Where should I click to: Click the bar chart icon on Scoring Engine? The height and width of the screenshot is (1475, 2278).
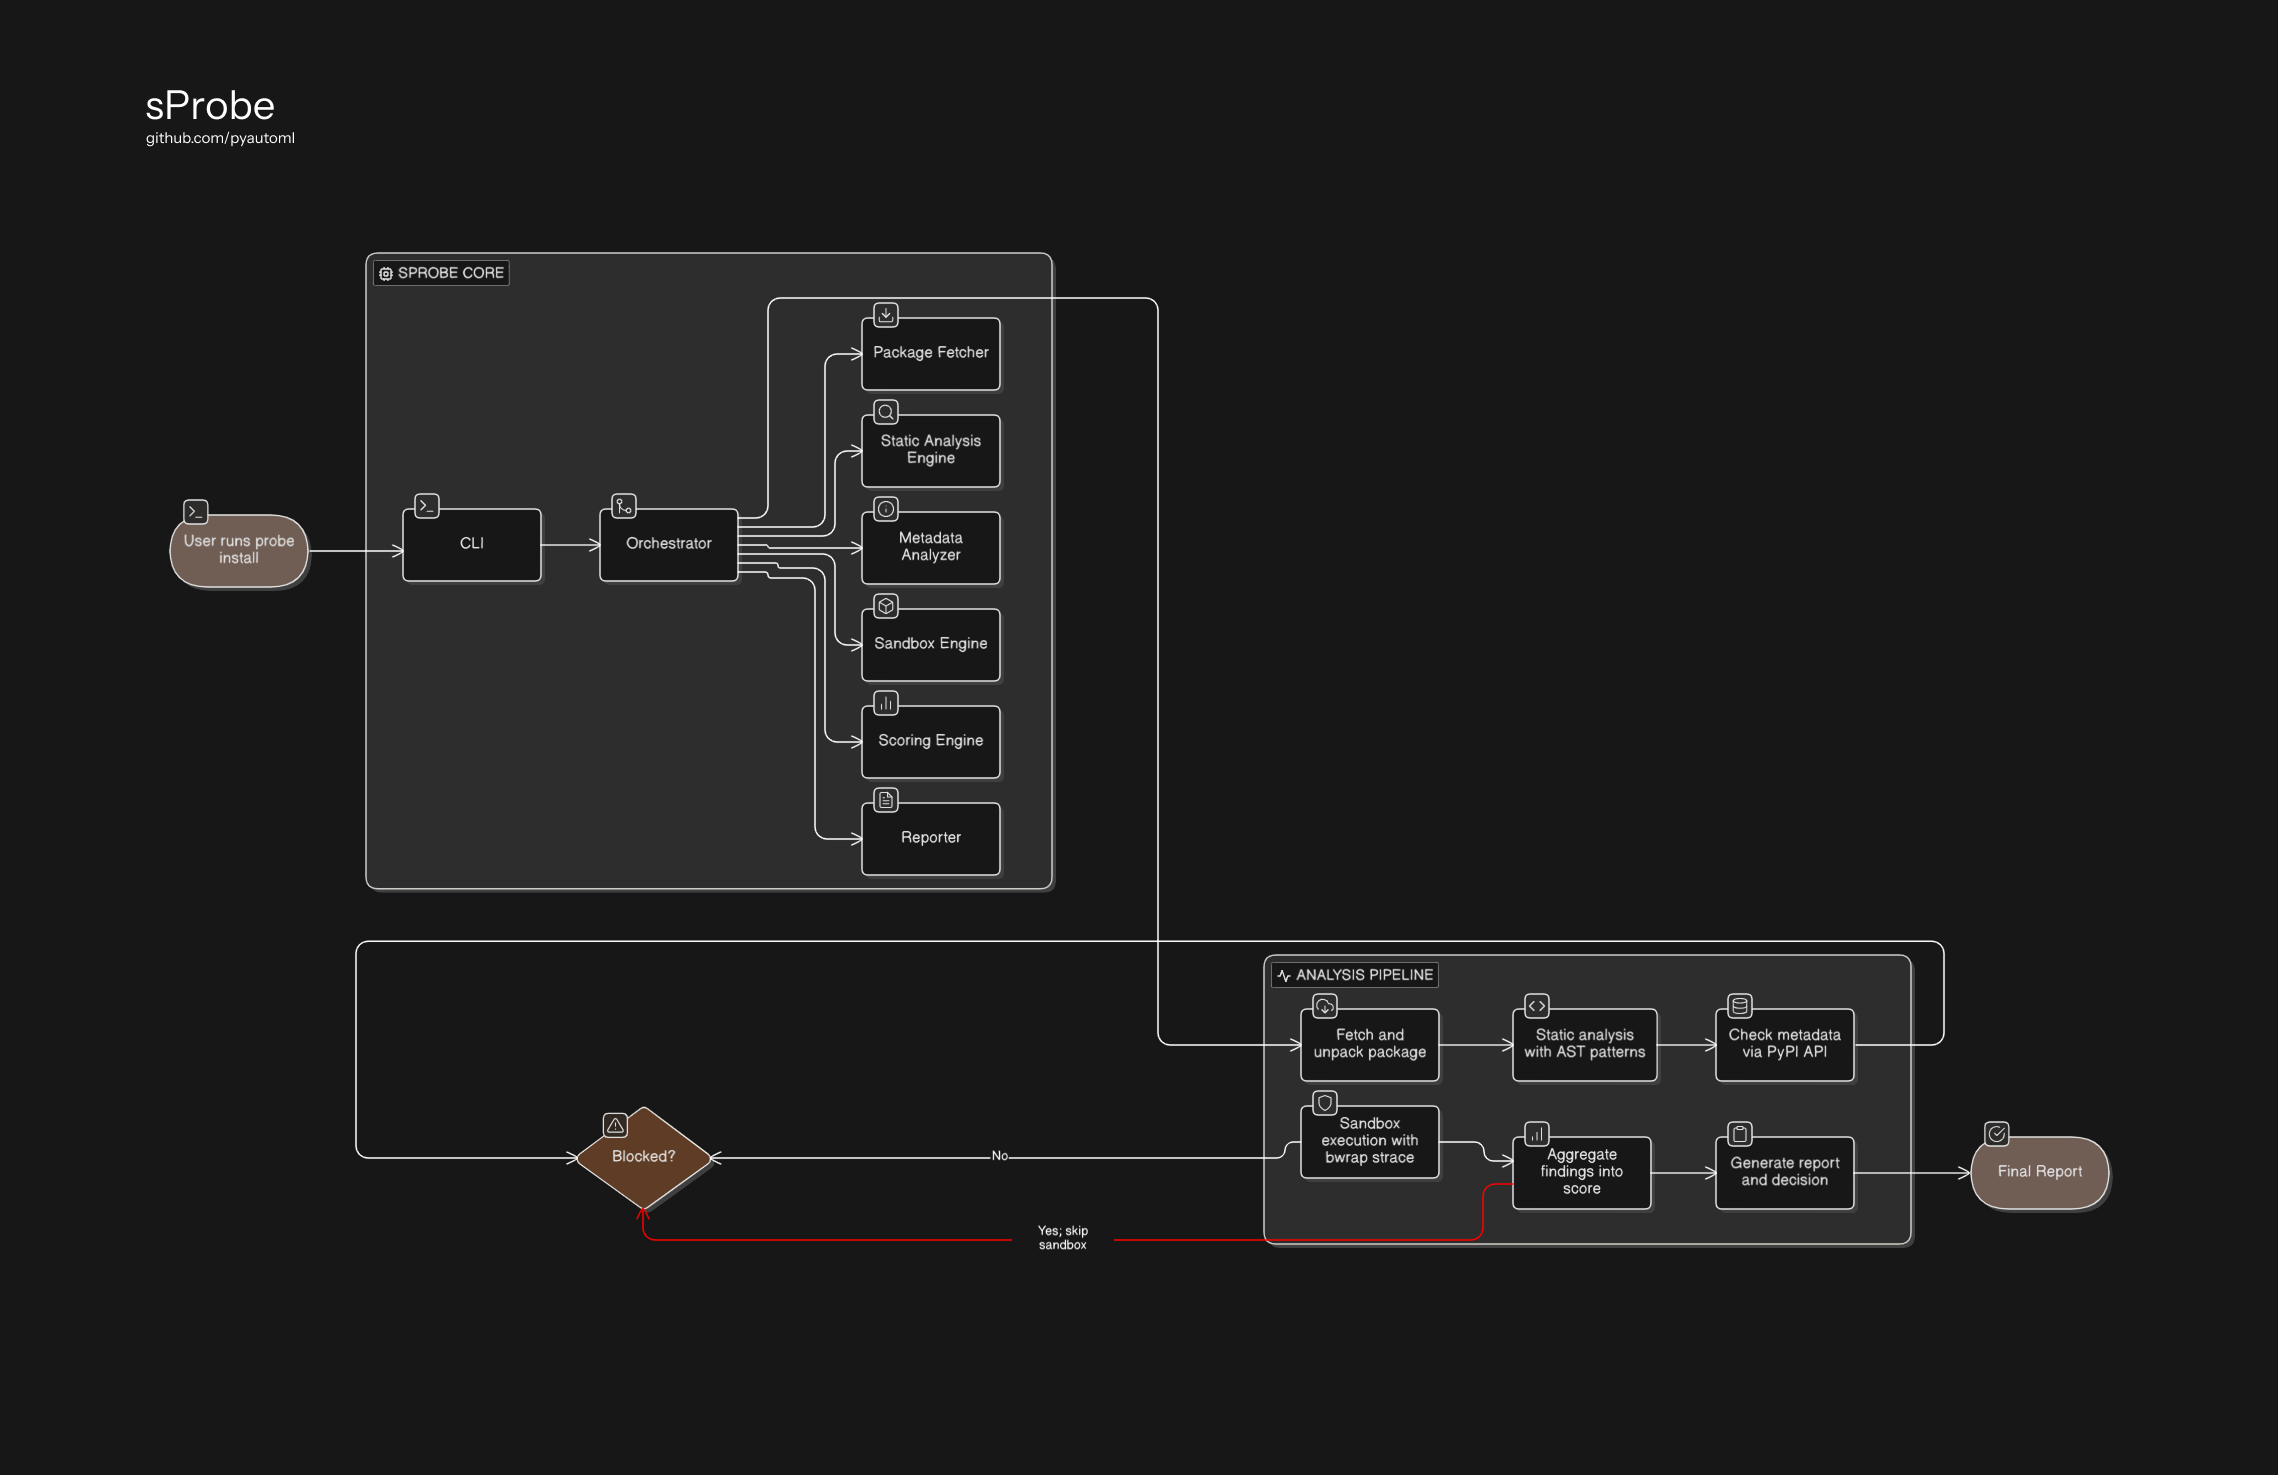pos(886,703)
